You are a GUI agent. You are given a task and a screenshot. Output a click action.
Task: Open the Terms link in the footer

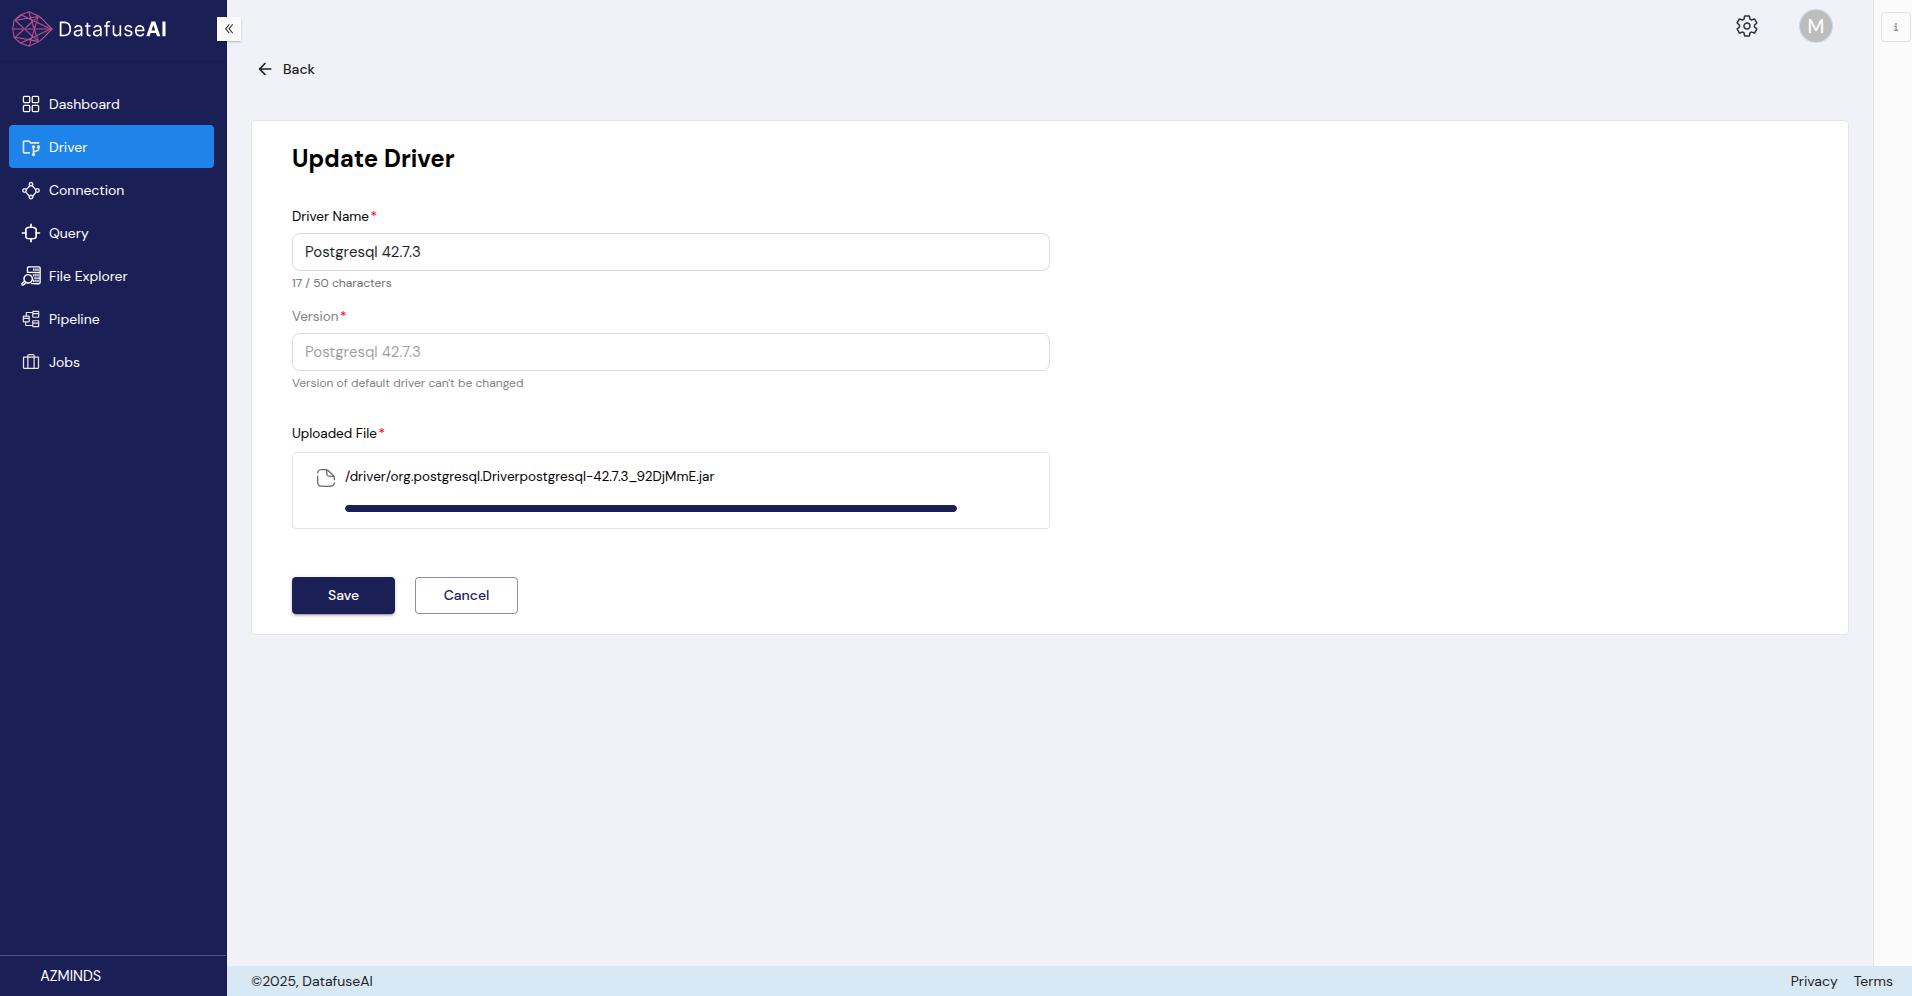coord(1872,981)
